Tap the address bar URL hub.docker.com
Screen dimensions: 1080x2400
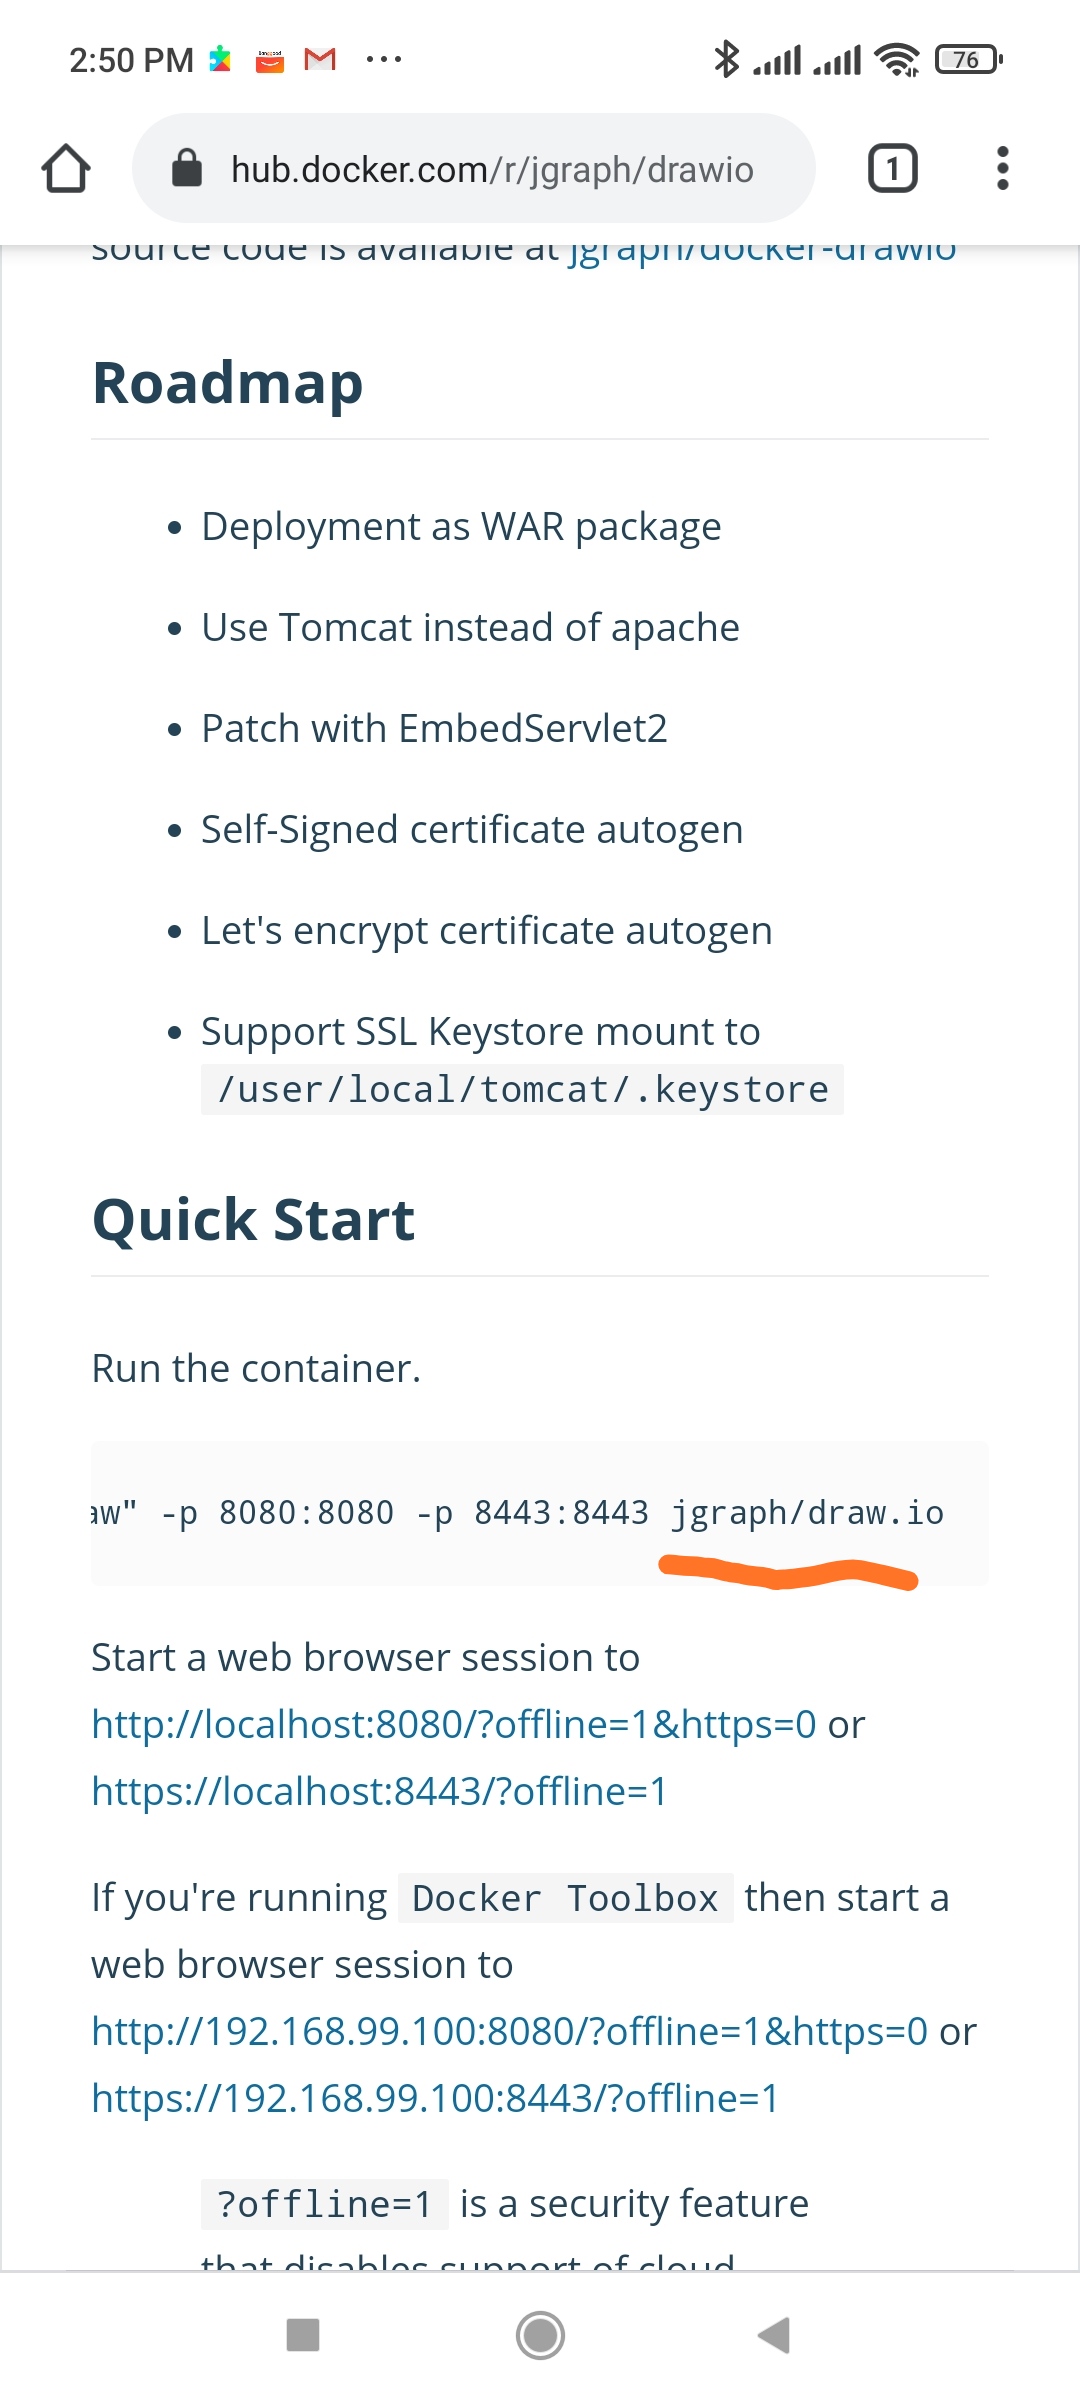click(491, 169)
